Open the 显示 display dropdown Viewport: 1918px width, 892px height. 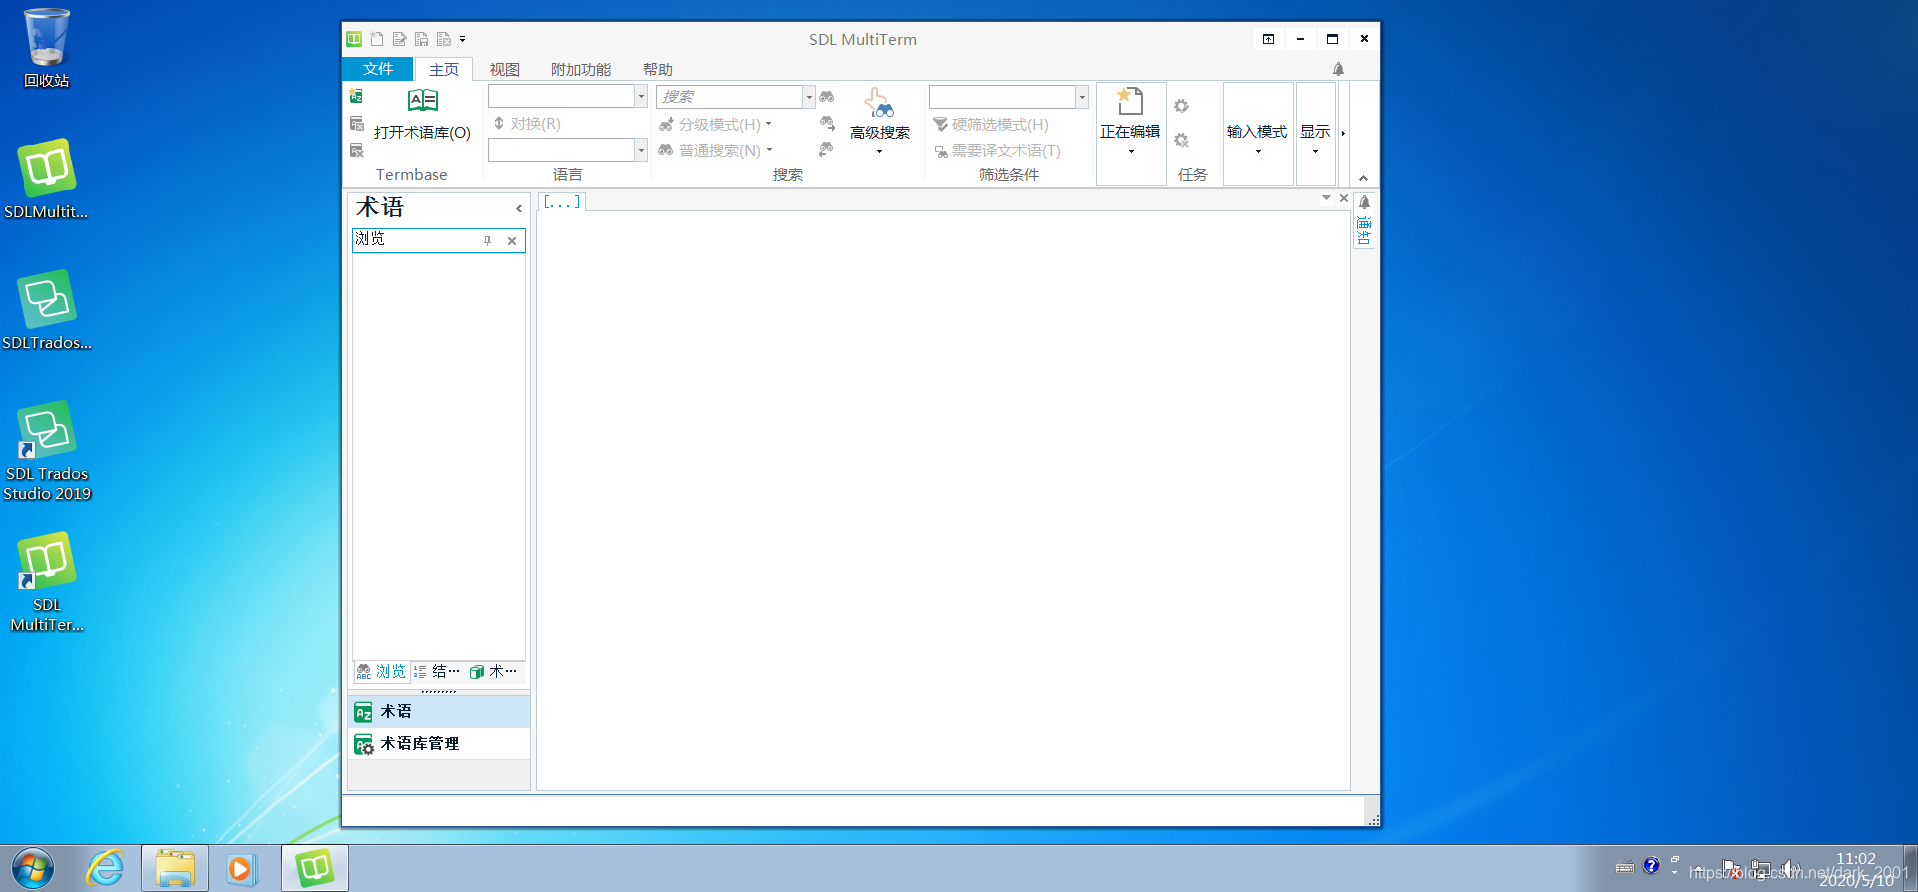point(1315,134)
